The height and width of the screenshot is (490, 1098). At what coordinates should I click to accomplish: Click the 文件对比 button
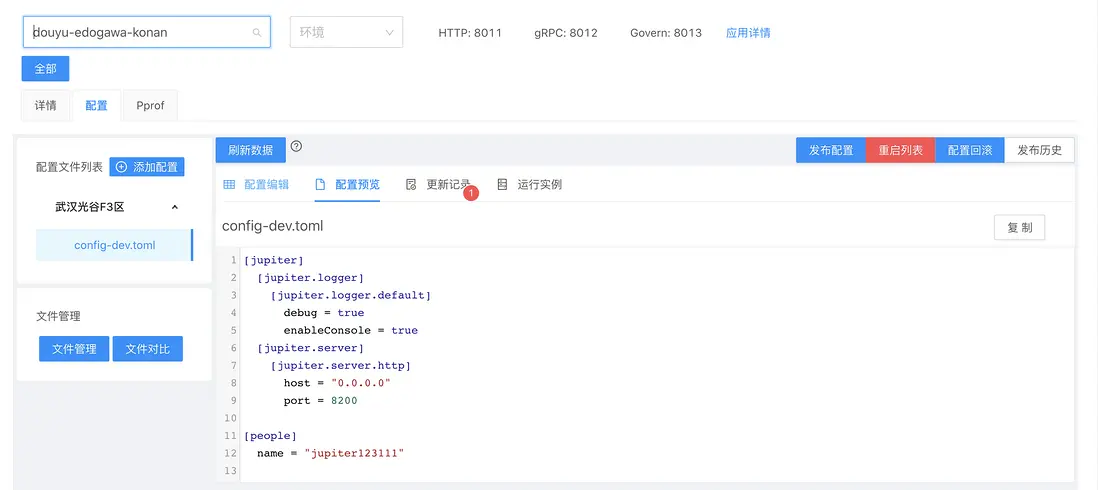148,349
